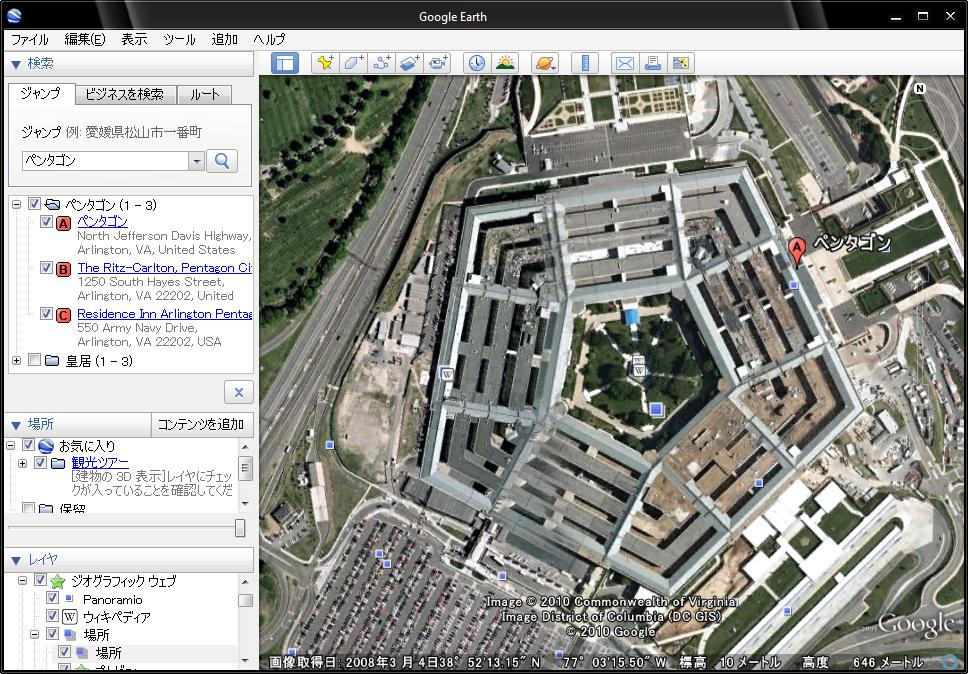Open the Residence Inn Arlington link
The image size is (968, 674).
tap(164, 314)
